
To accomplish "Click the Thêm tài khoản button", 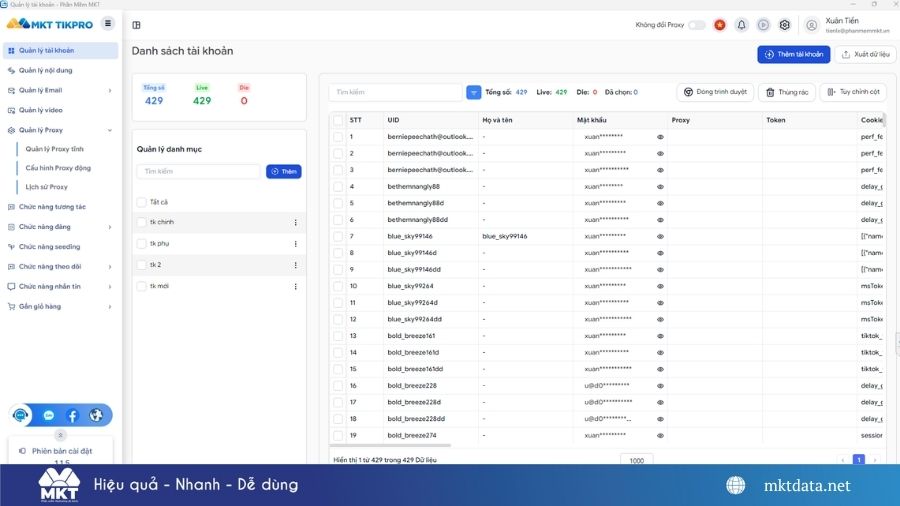I will [x=793, y=55].
